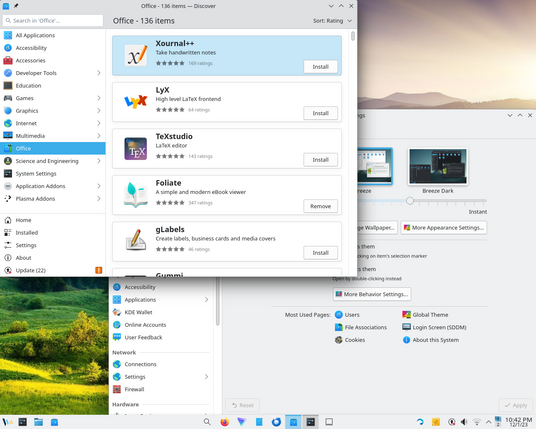Open the KDE Wallet entry icon
Viewport: 536px width, 429px height.
(117, 312)
